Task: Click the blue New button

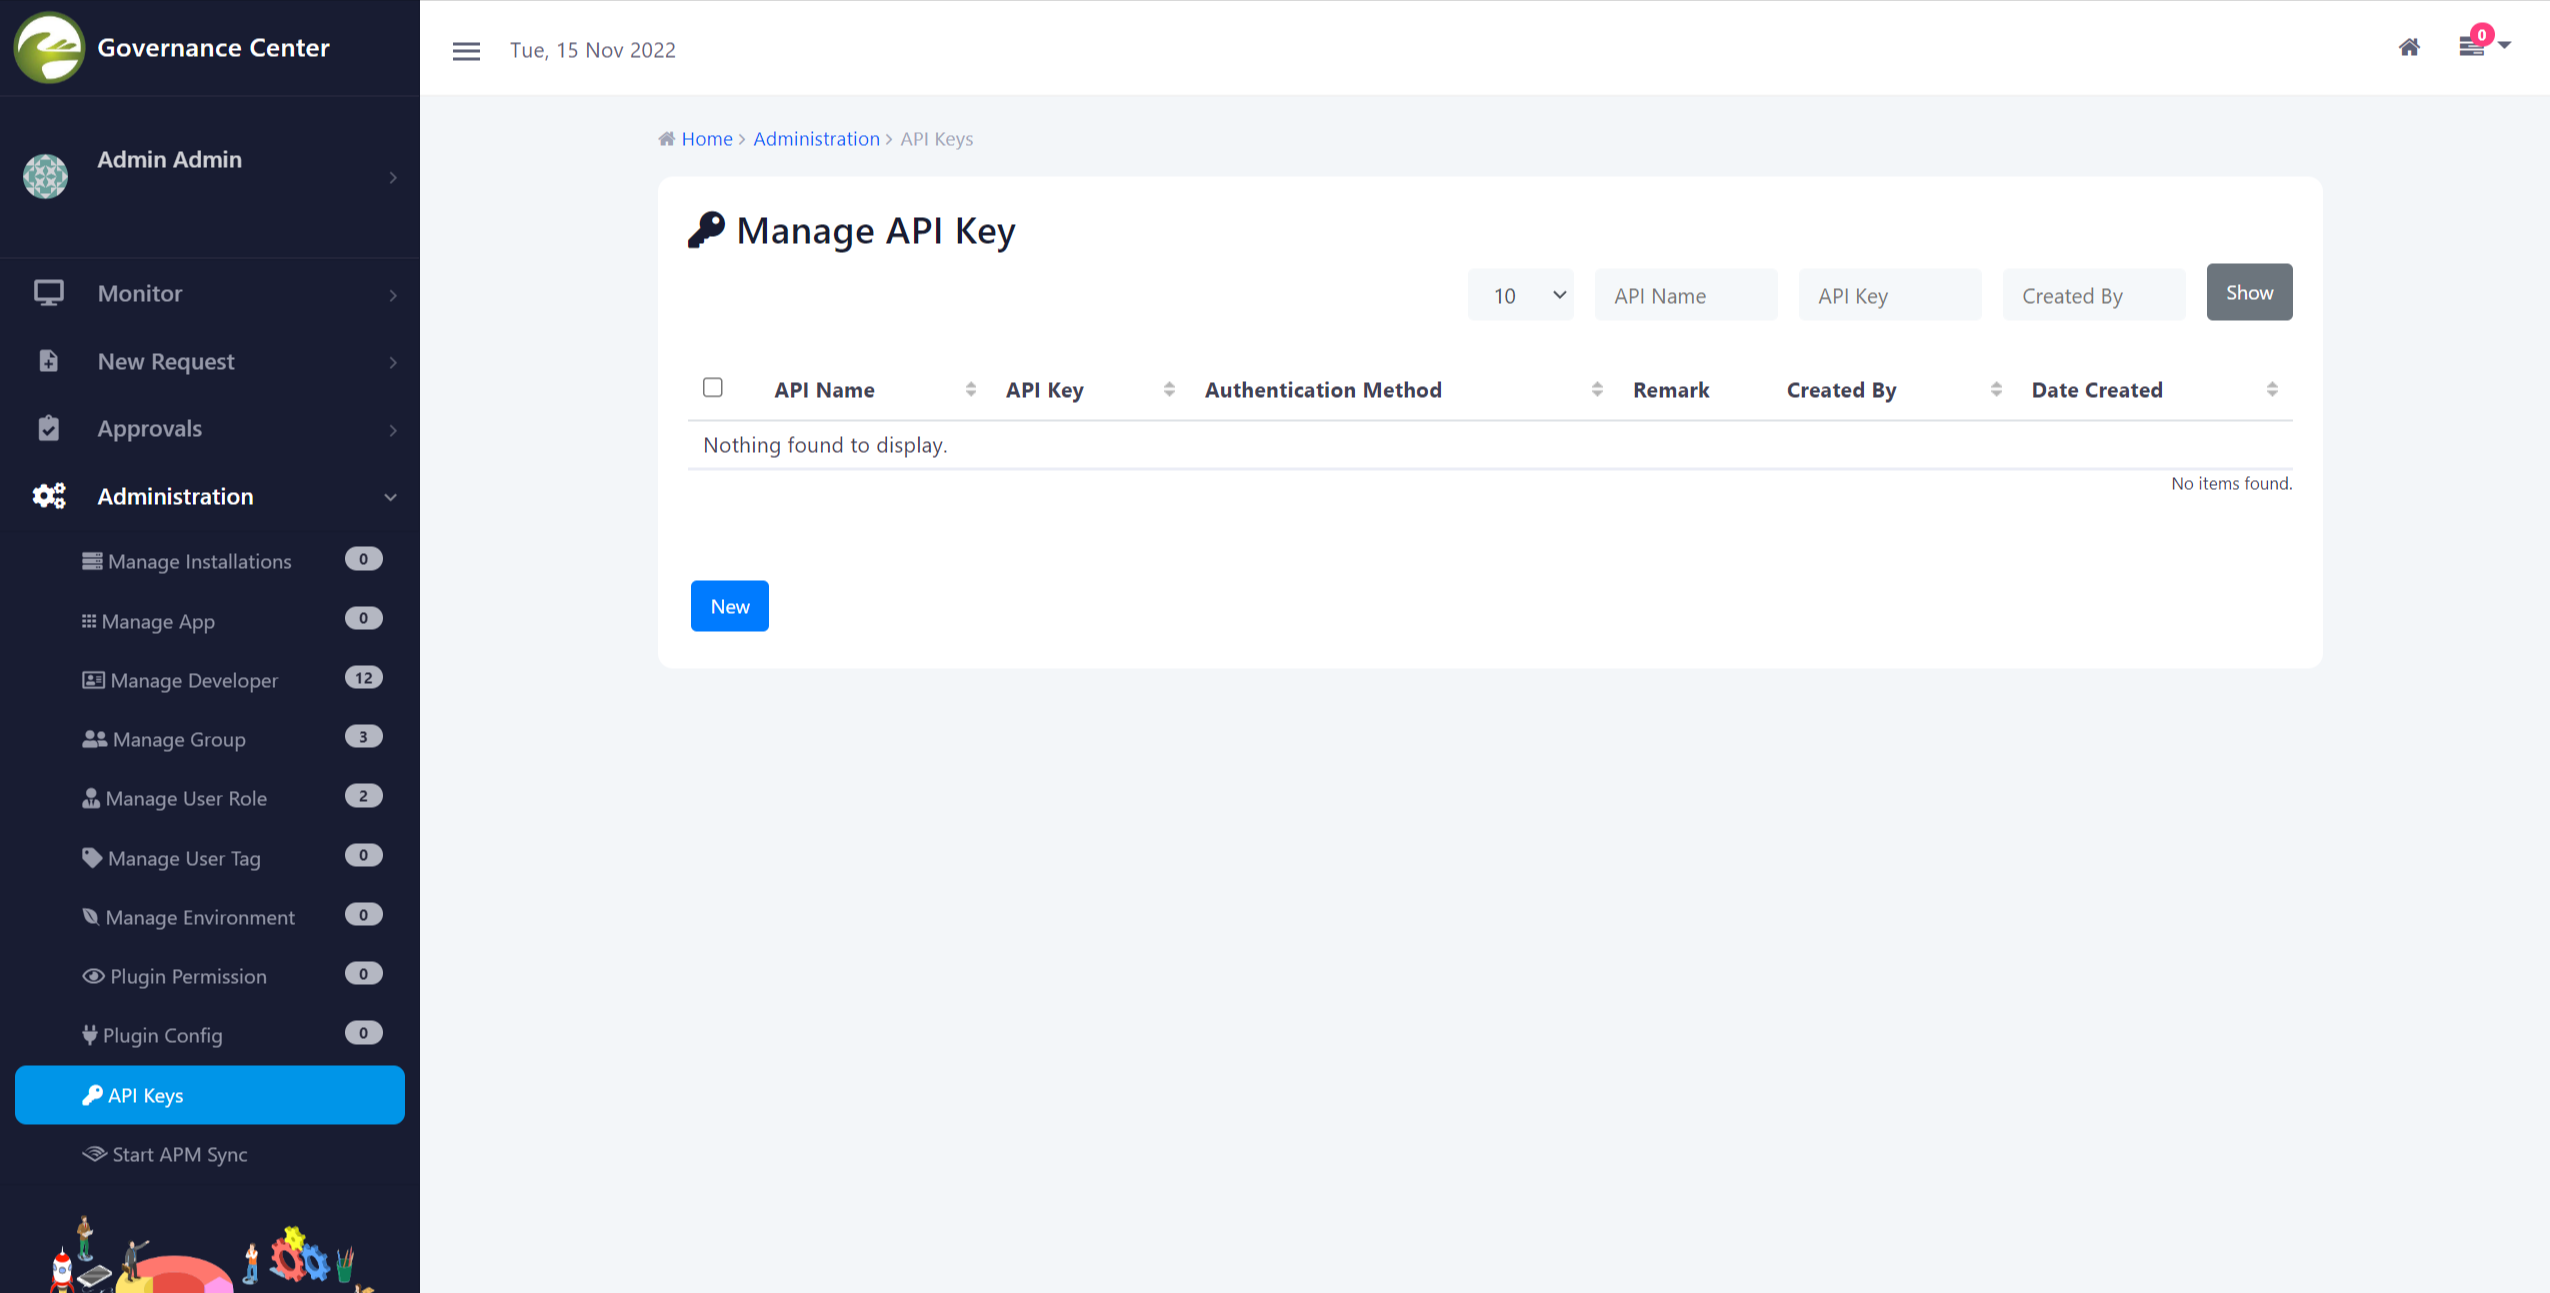Action: tap(729, 606)
